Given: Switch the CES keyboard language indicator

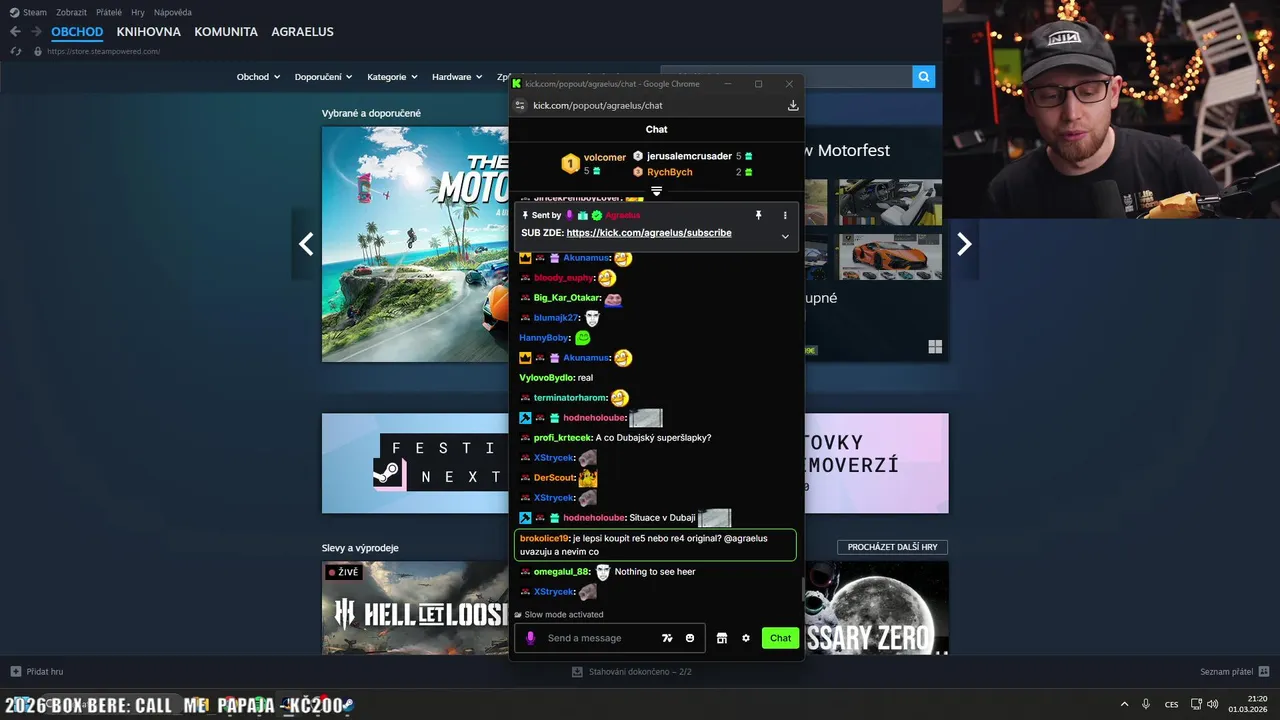Looking at the screenshot, I should (1171, 704).
